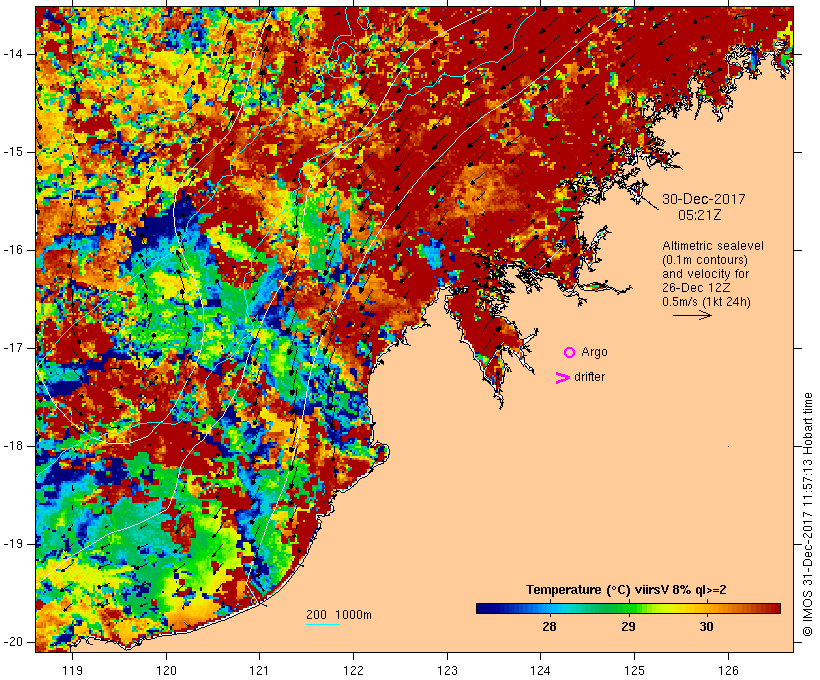Click the '-17' latitude axis label
This screenshot has height=680, width=820.
coord(13,348)
